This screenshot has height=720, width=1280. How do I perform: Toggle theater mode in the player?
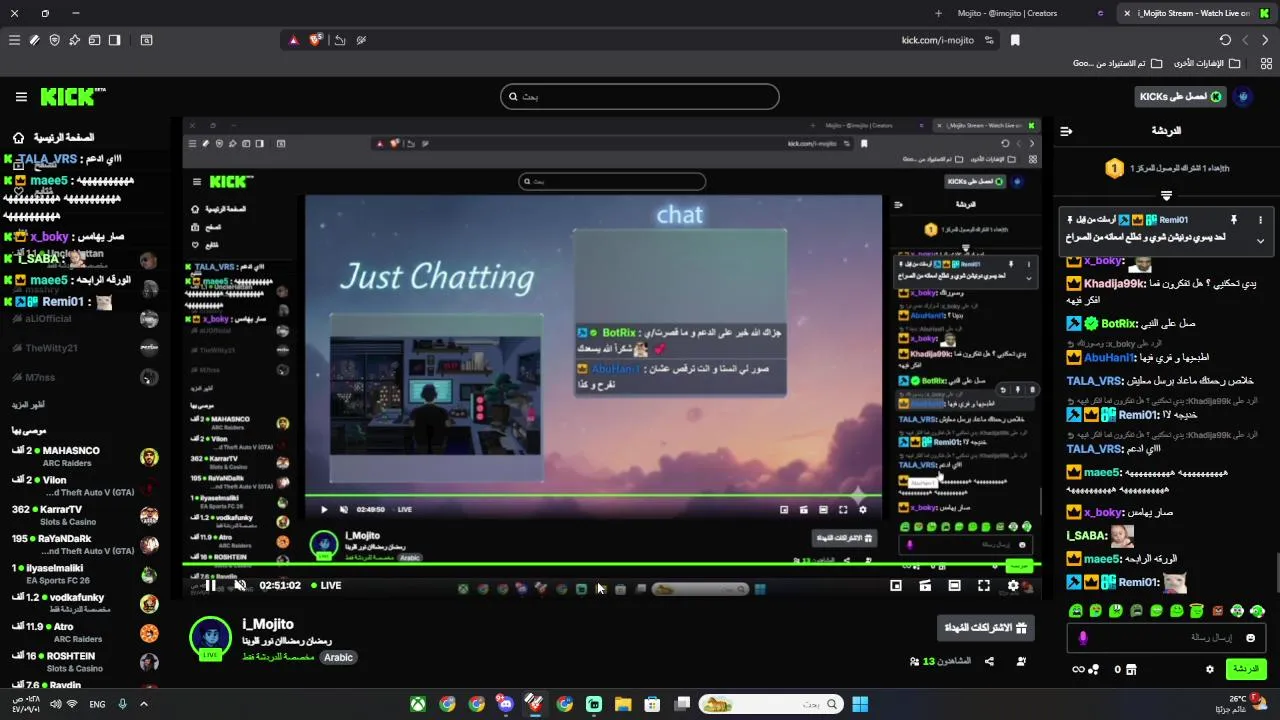pyautogui.click(x=955, y=586)
